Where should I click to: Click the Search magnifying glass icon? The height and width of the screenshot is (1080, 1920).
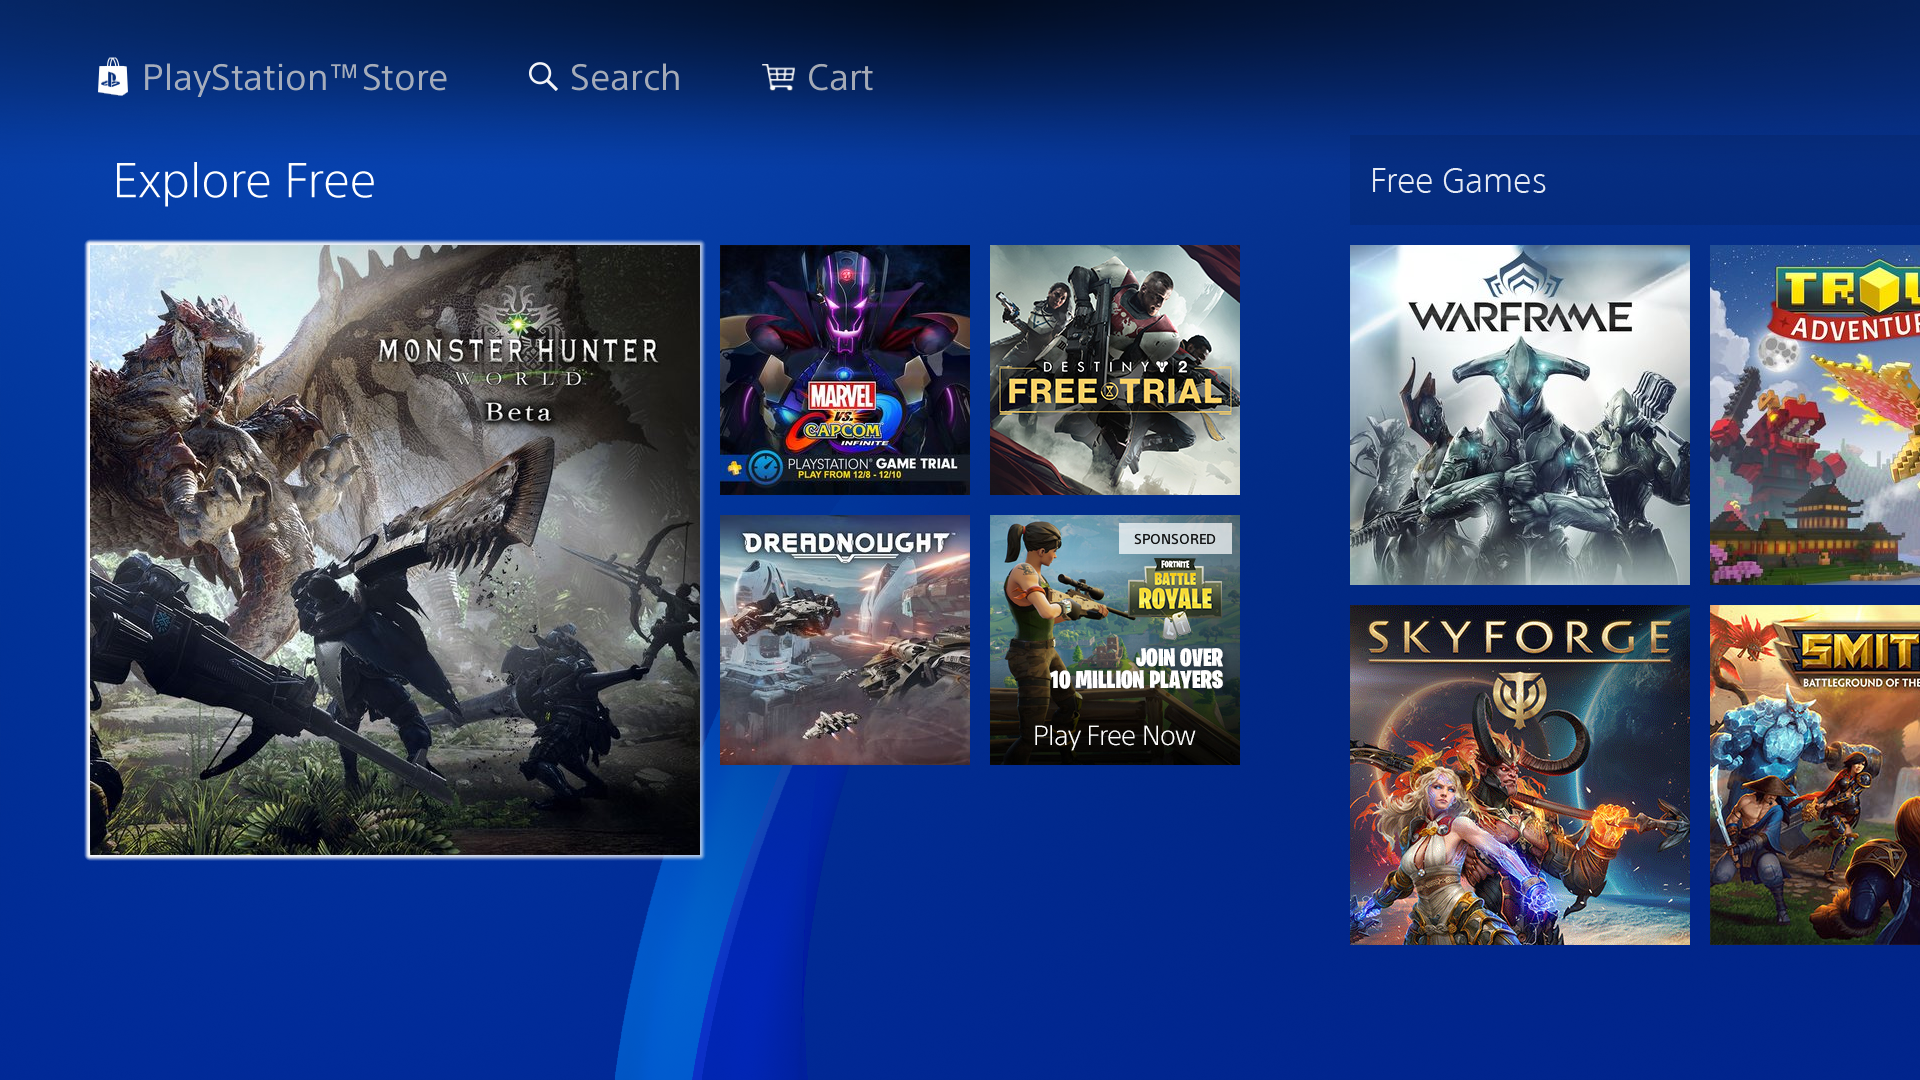click(x=543, y=77)
